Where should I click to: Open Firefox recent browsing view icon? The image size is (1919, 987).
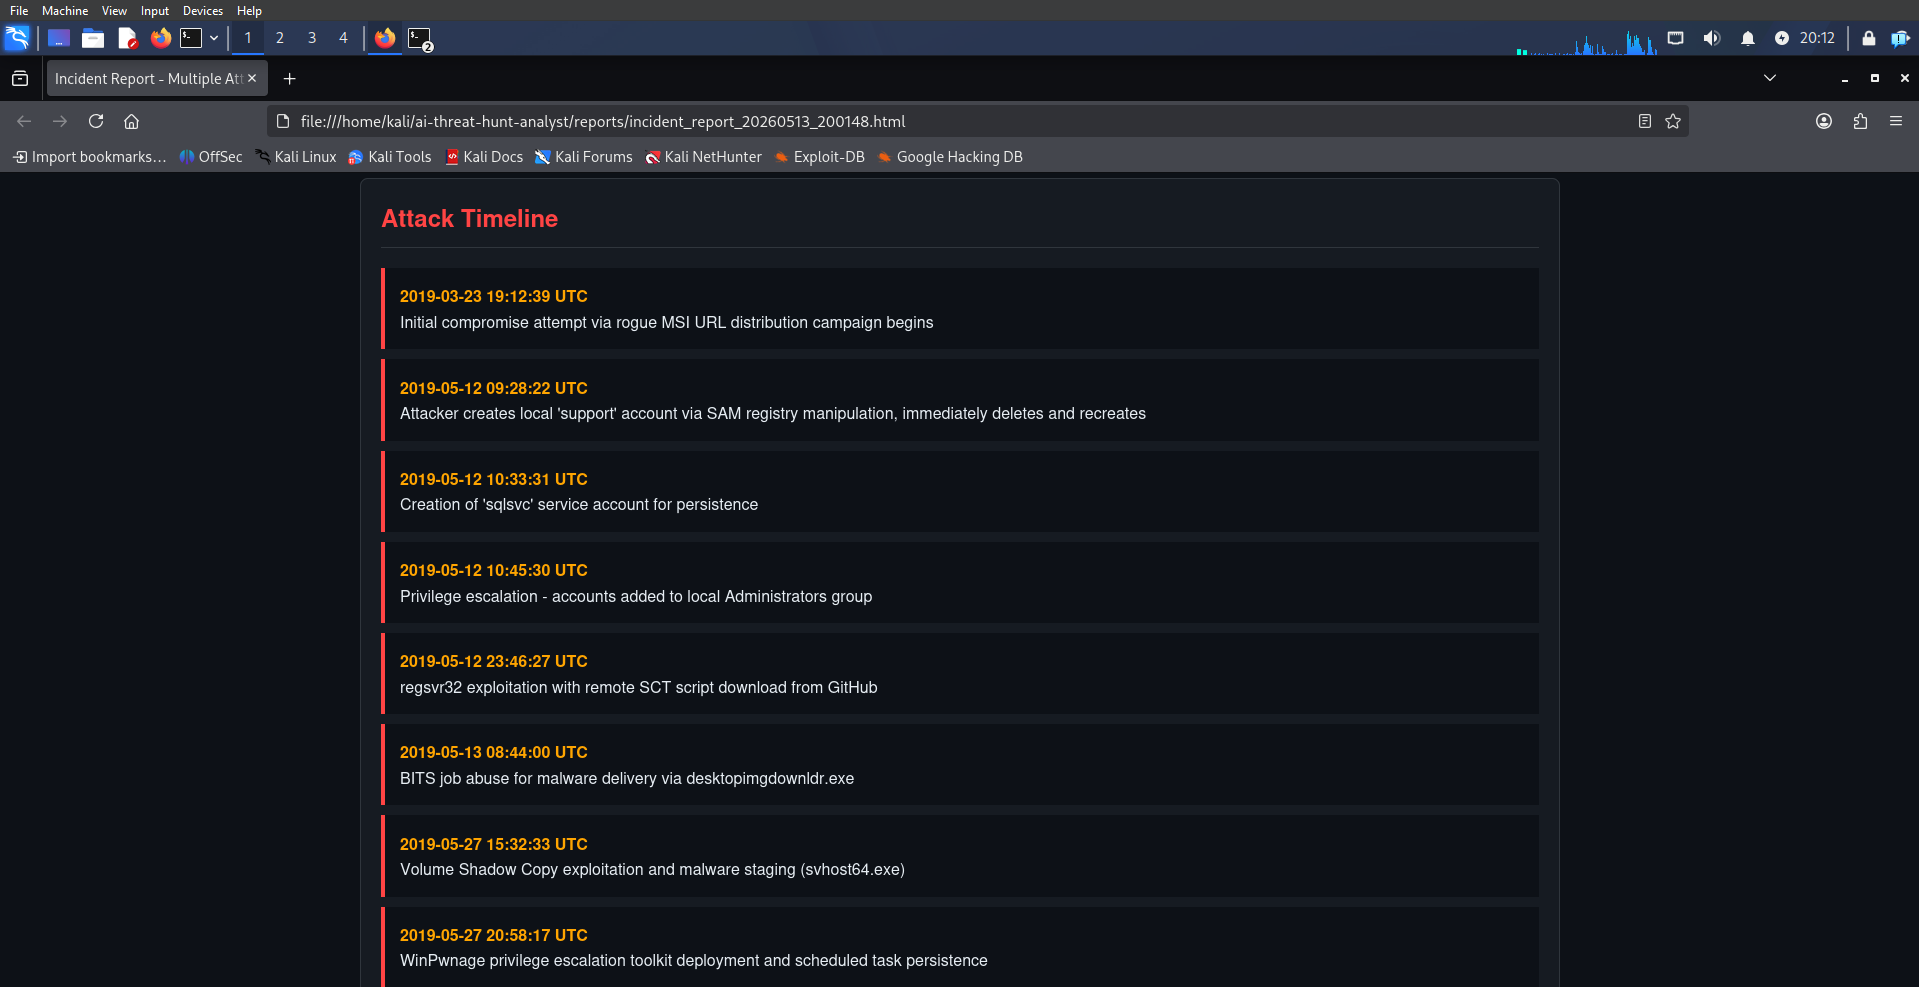pos(20,78)
